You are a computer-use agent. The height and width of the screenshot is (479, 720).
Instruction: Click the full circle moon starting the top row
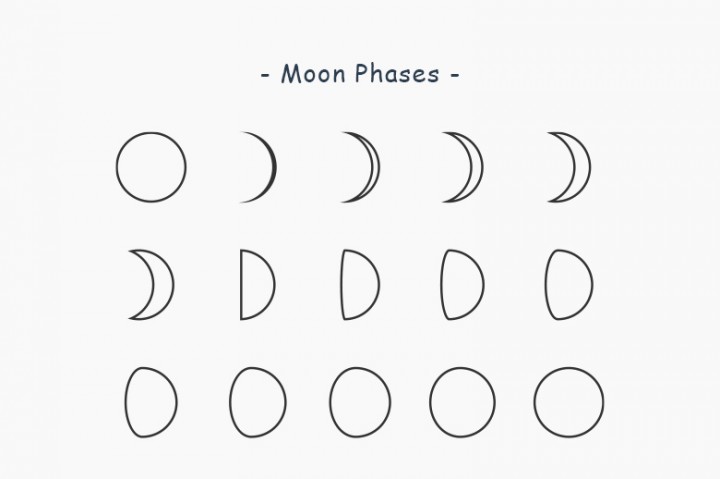(151, 166)
